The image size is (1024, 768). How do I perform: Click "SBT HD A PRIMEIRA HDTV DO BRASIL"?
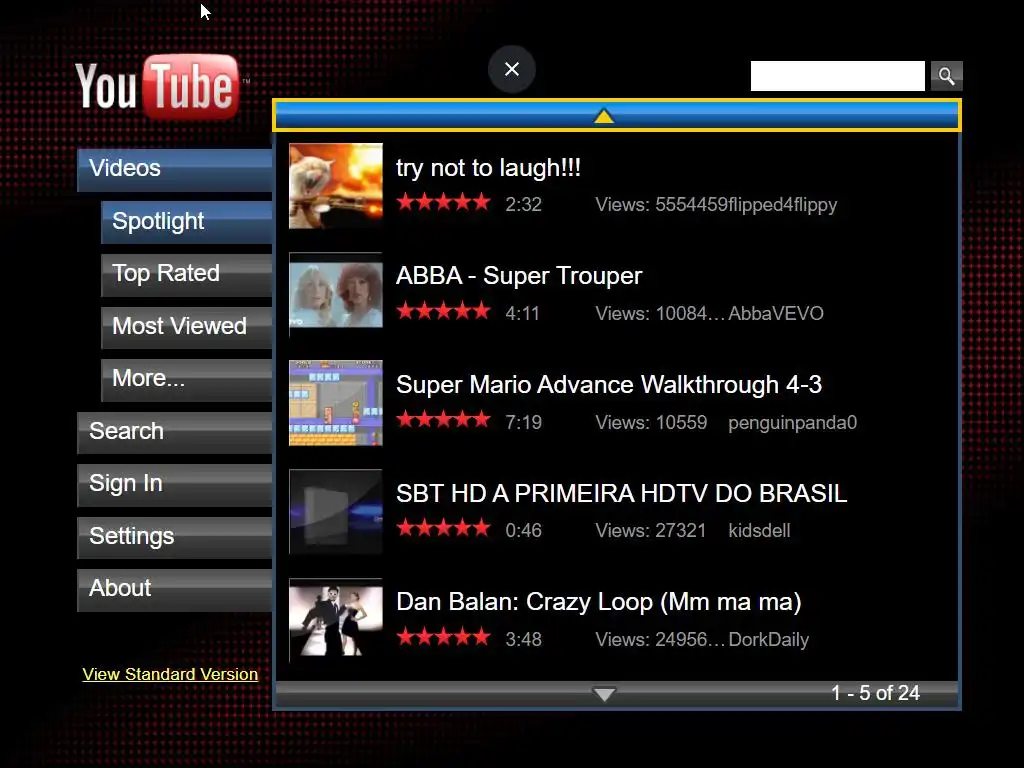622,493
